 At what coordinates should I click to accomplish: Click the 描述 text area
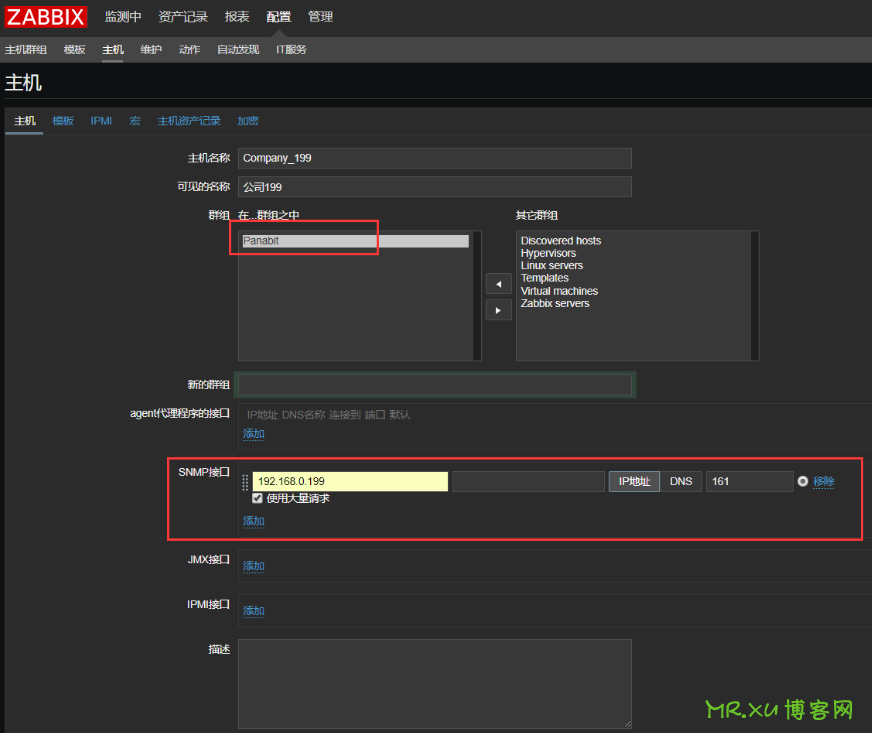(x=435, y=684)
